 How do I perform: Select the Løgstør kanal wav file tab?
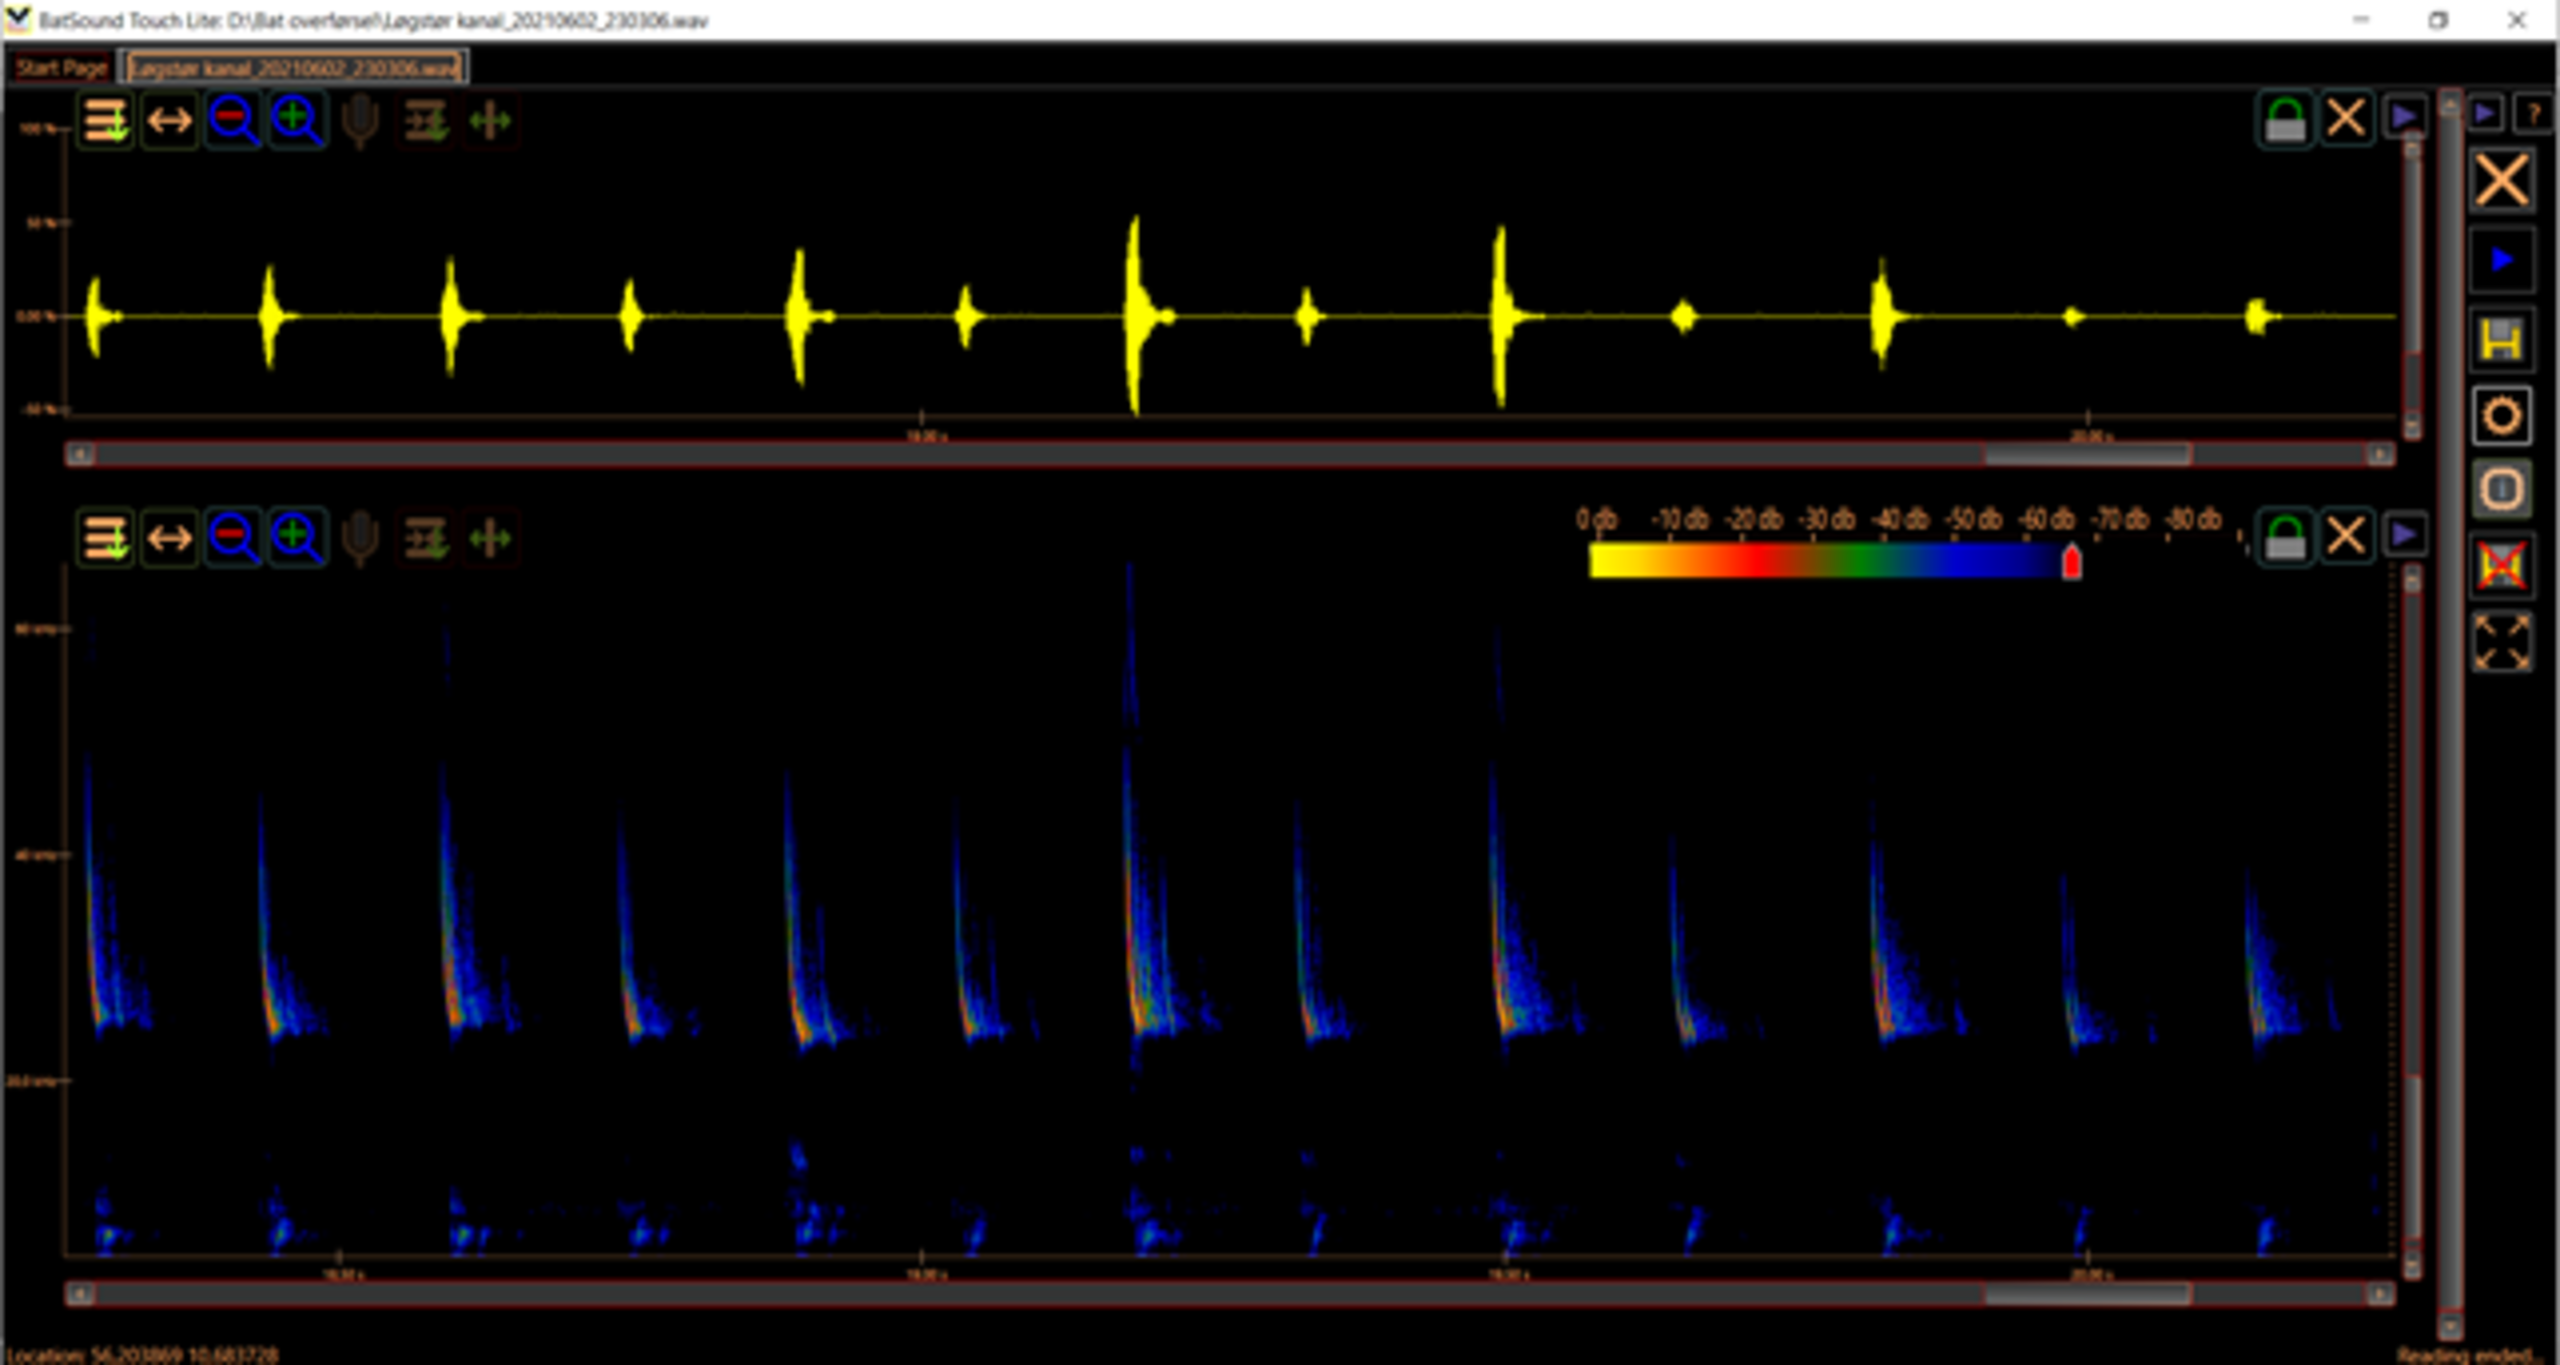[x=294, y=68]
